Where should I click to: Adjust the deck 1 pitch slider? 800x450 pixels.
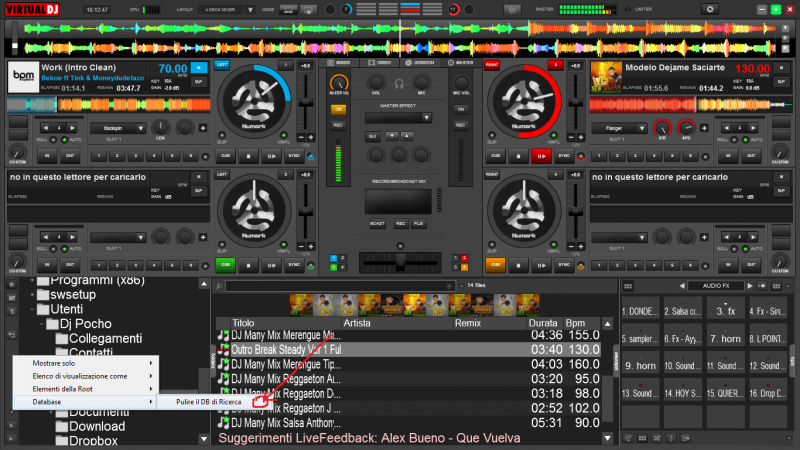(x=306, y=103)
